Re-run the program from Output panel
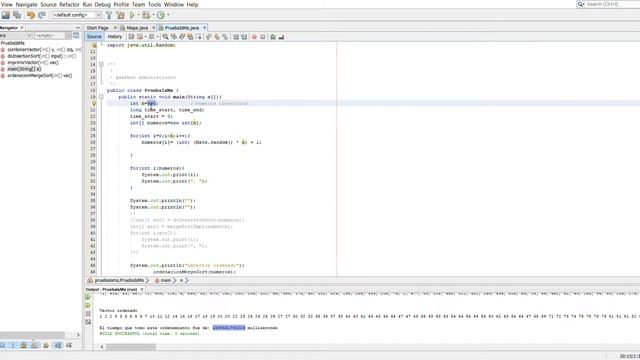Image resolution: width=640 pixels, height=360 pixels. tap(88, 297)
